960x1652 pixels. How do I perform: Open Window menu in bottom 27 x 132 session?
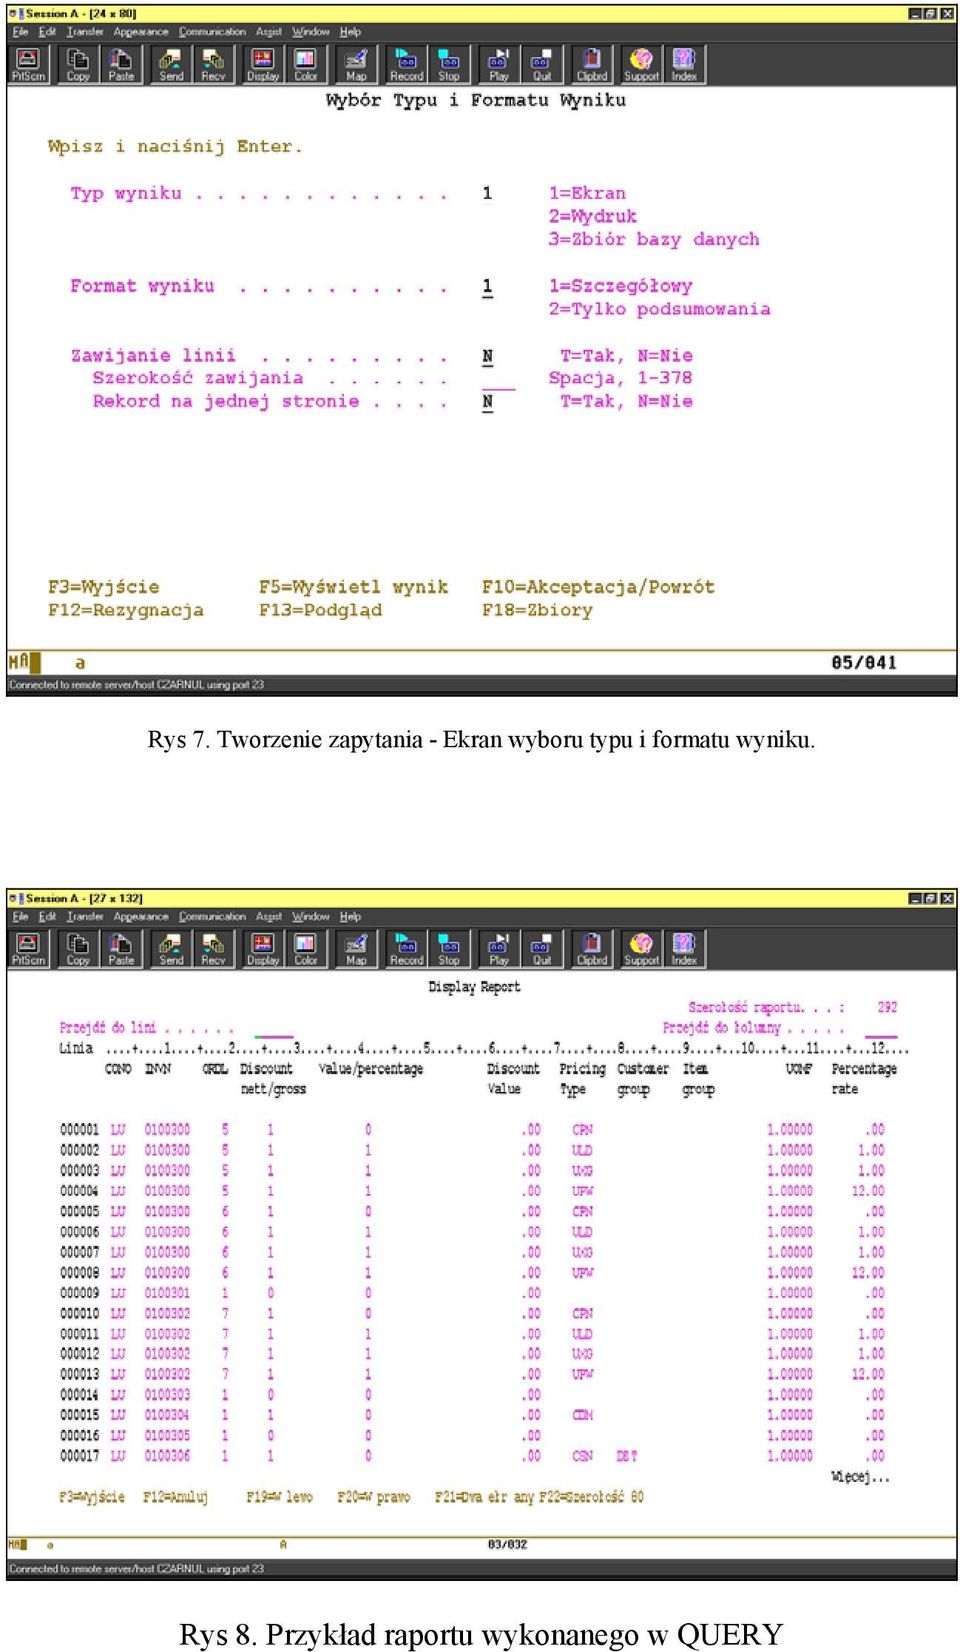click(311, 916)
